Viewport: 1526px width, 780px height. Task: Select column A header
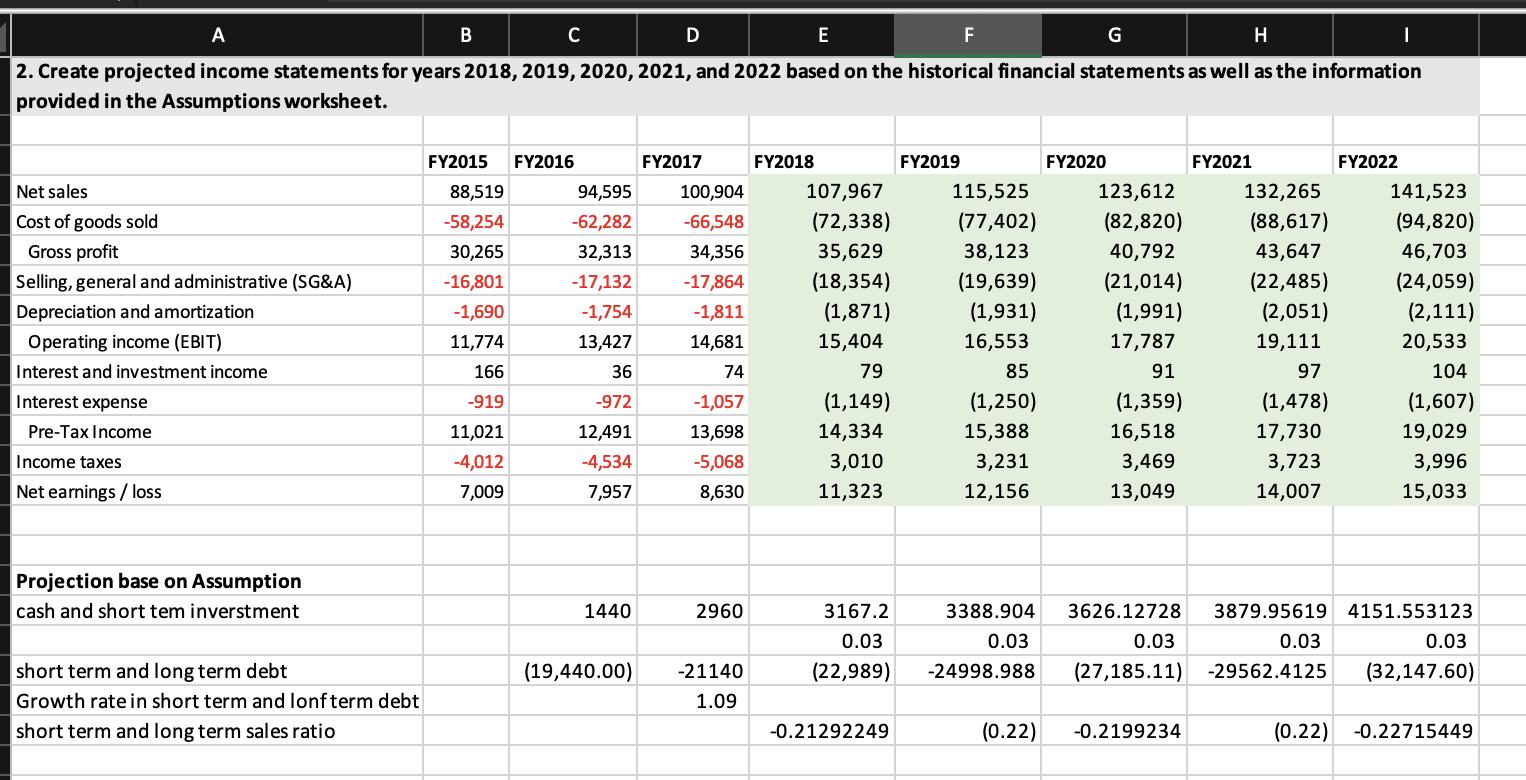pos(216,37)
